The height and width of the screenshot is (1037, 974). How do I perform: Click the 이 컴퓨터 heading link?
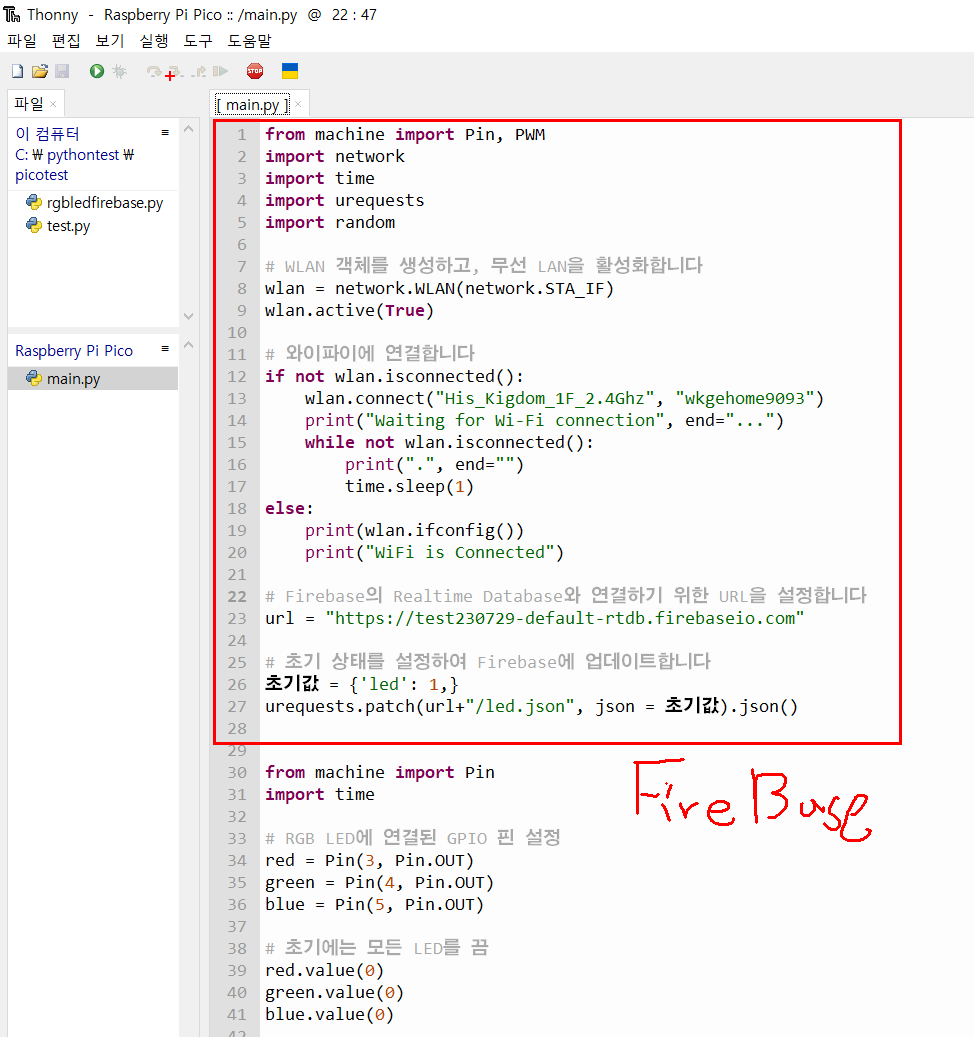pos(47,134)
